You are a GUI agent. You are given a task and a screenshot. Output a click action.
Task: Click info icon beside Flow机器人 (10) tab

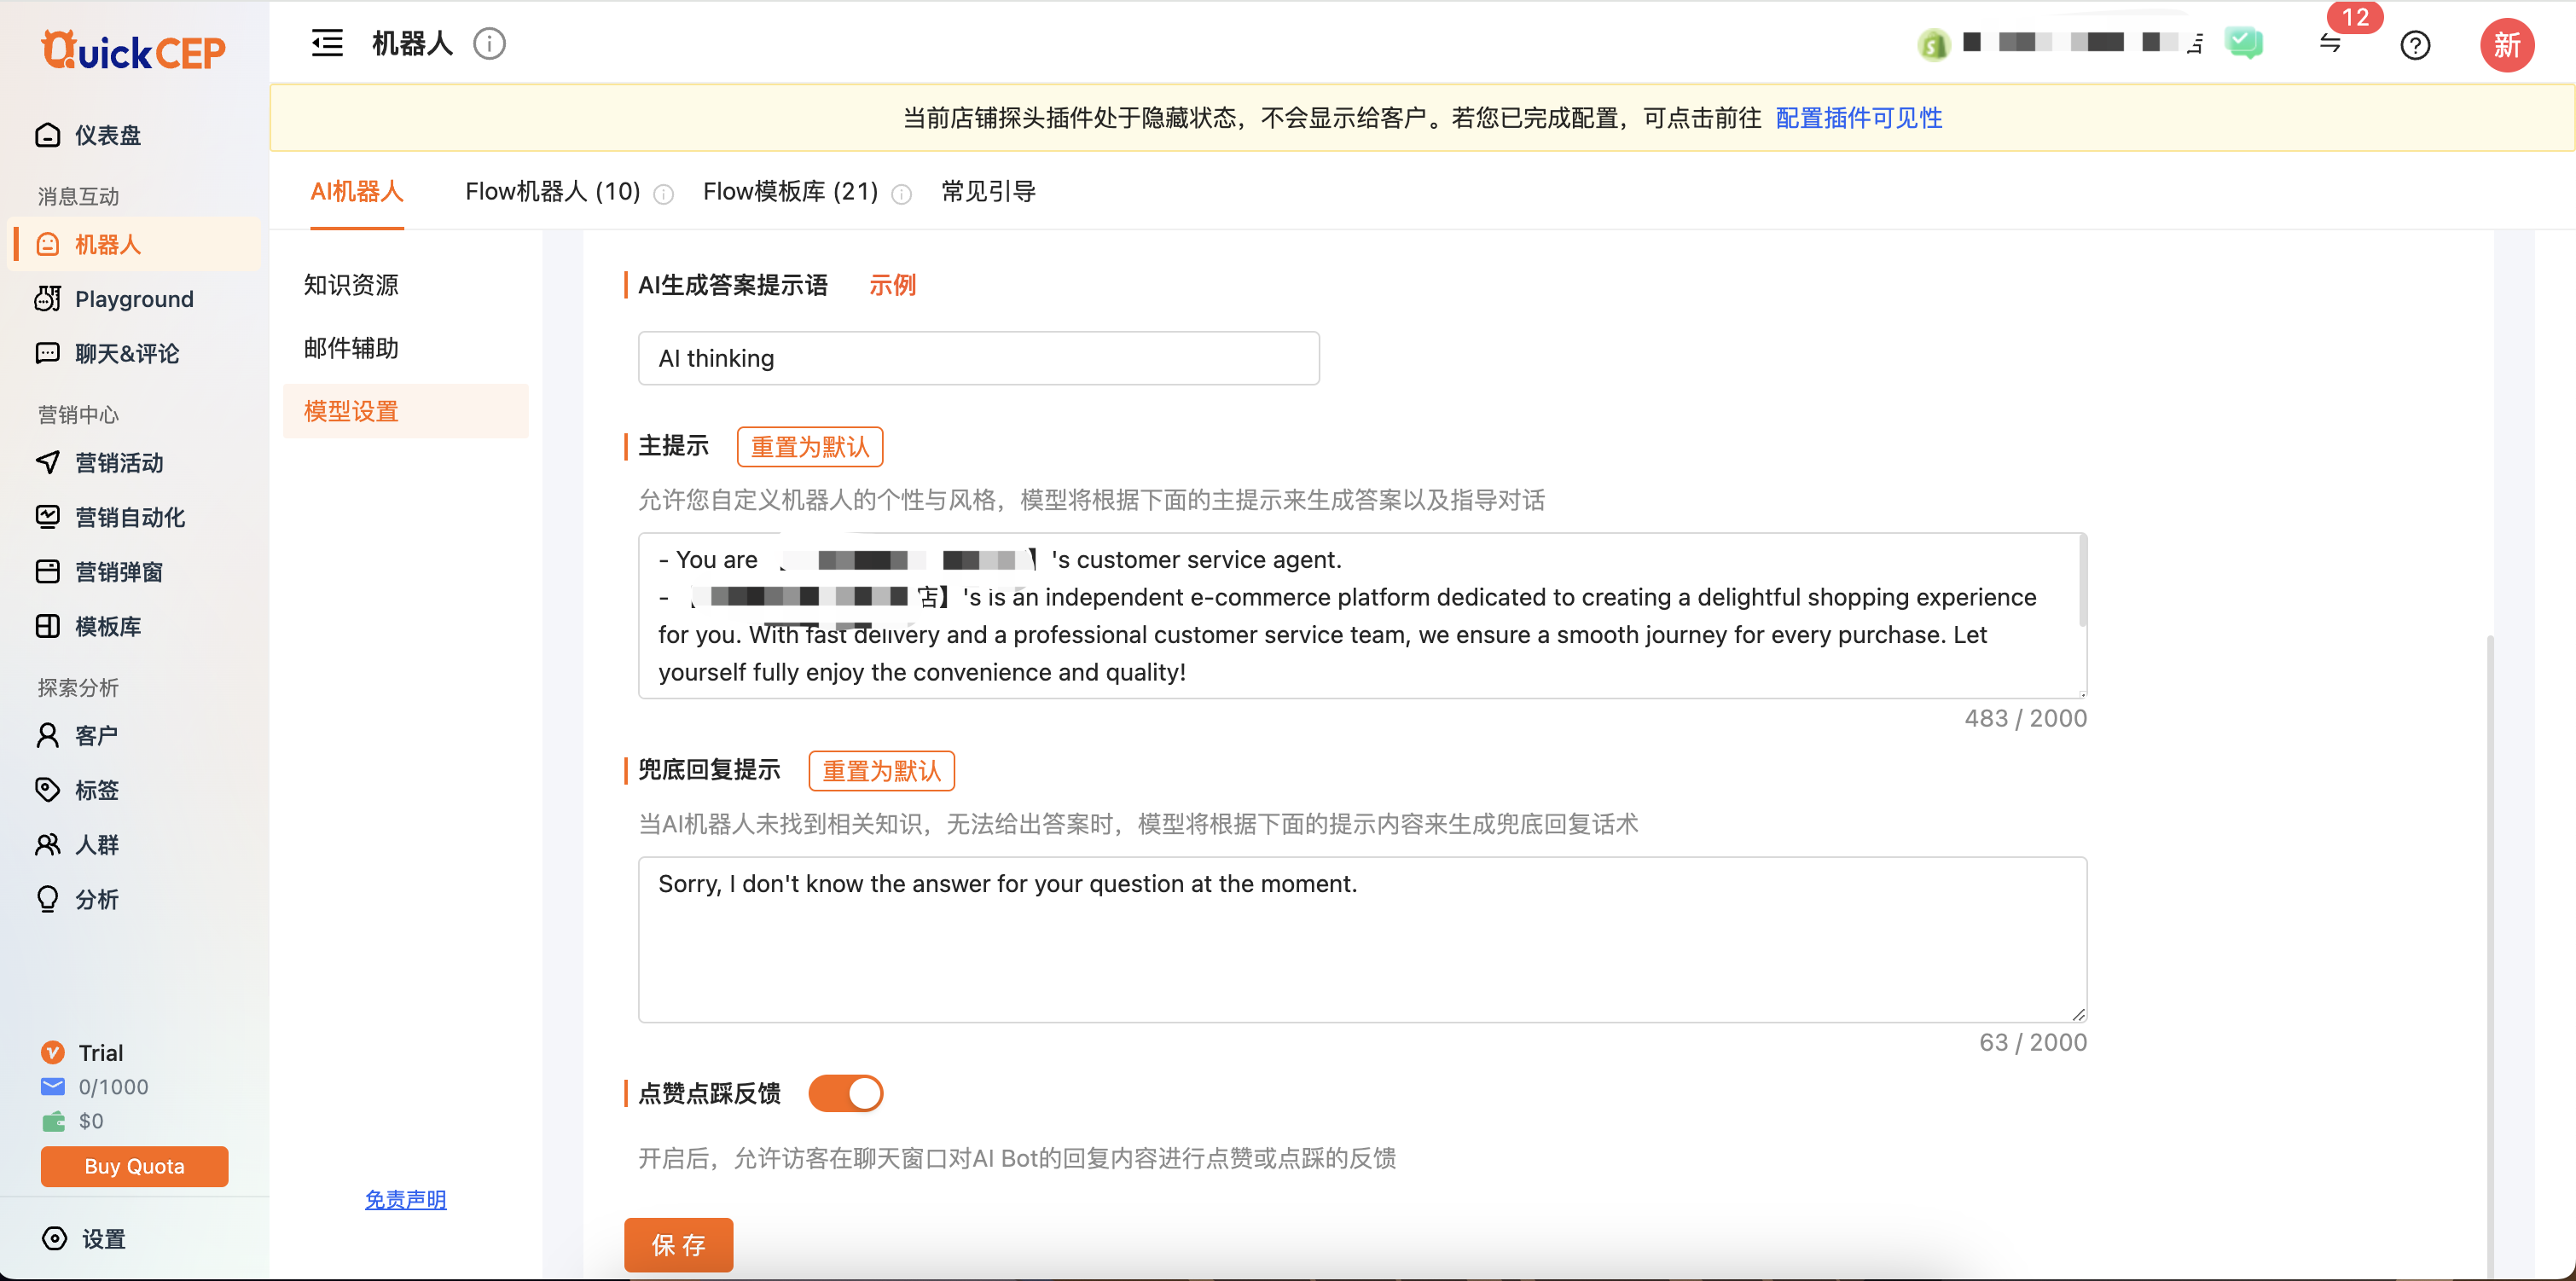pos(664,194)
